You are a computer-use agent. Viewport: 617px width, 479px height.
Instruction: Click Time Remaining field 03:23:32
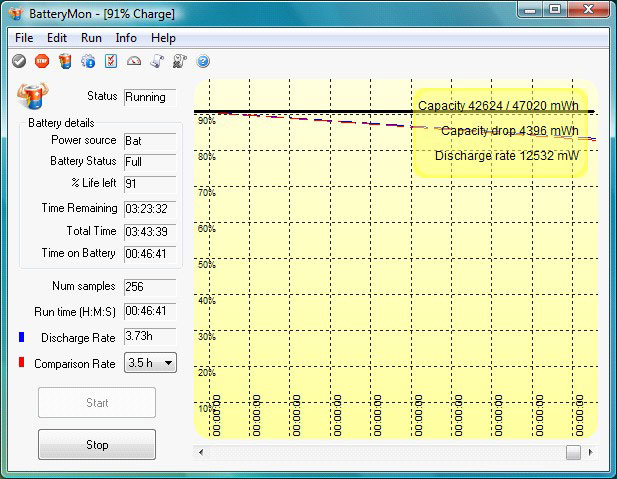(x=150, y=209)
